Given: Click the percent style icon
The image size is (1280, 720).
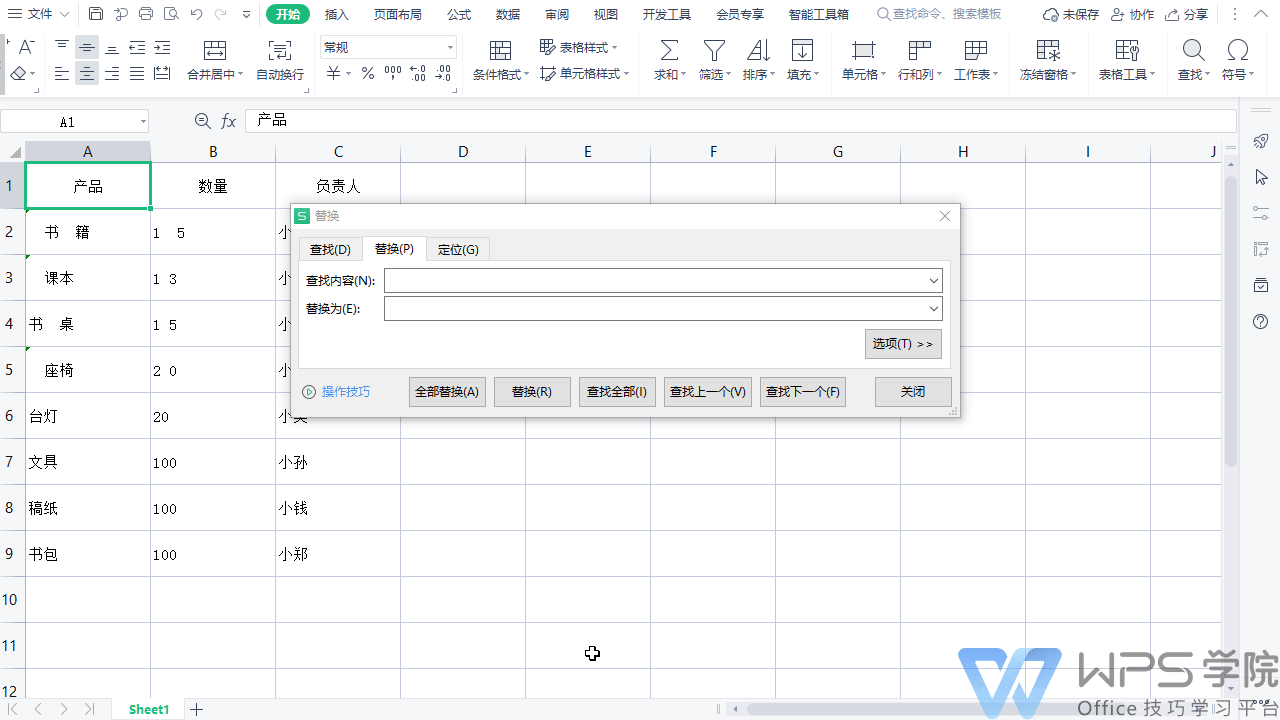Looking at the screenshot, I should click(x=368, y=74).
